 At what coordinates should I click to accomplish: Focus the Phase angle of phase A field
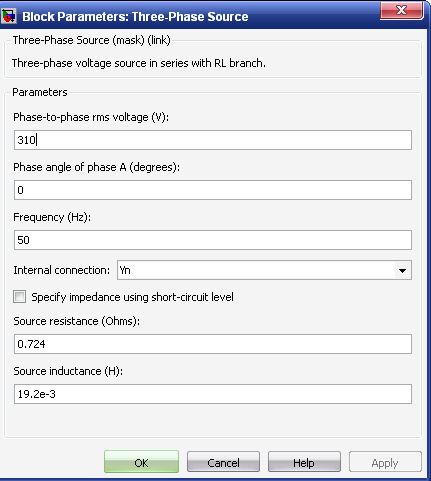(213, 190)
